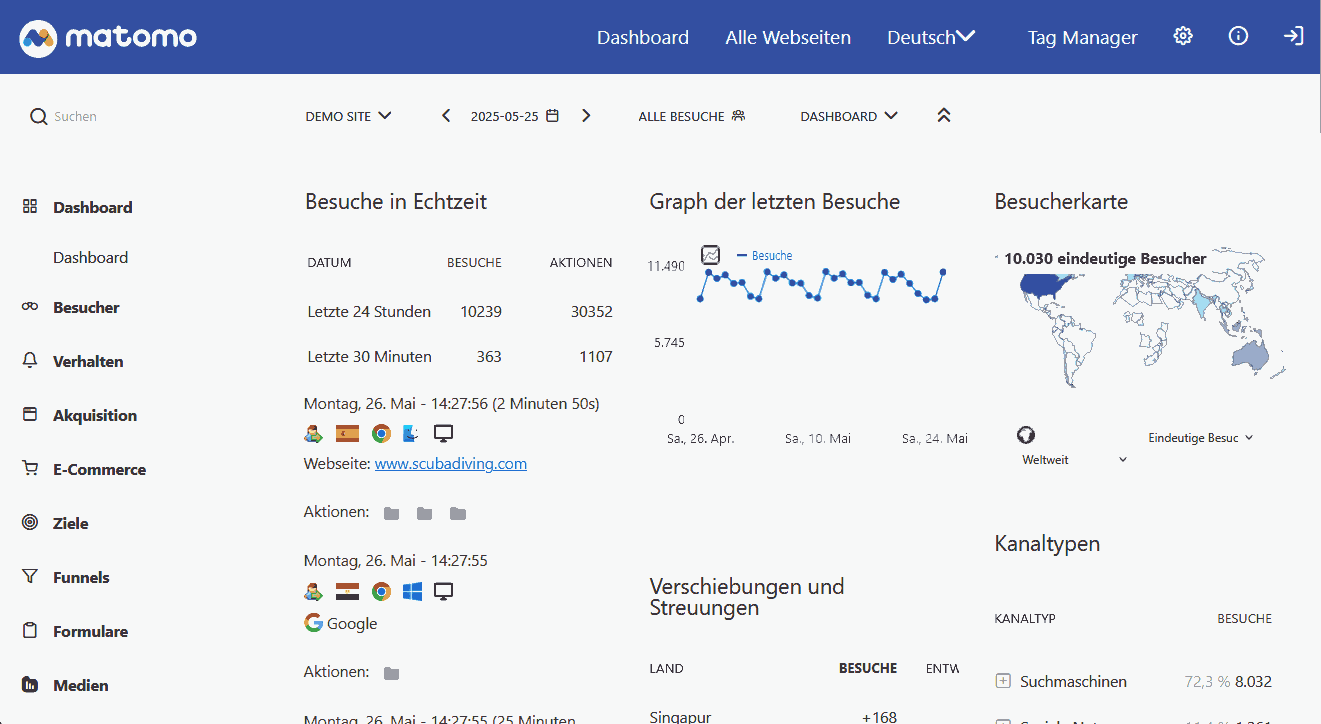Open Dashboard in top navigation
1321x724 pixels.
(x=643, y=37)
